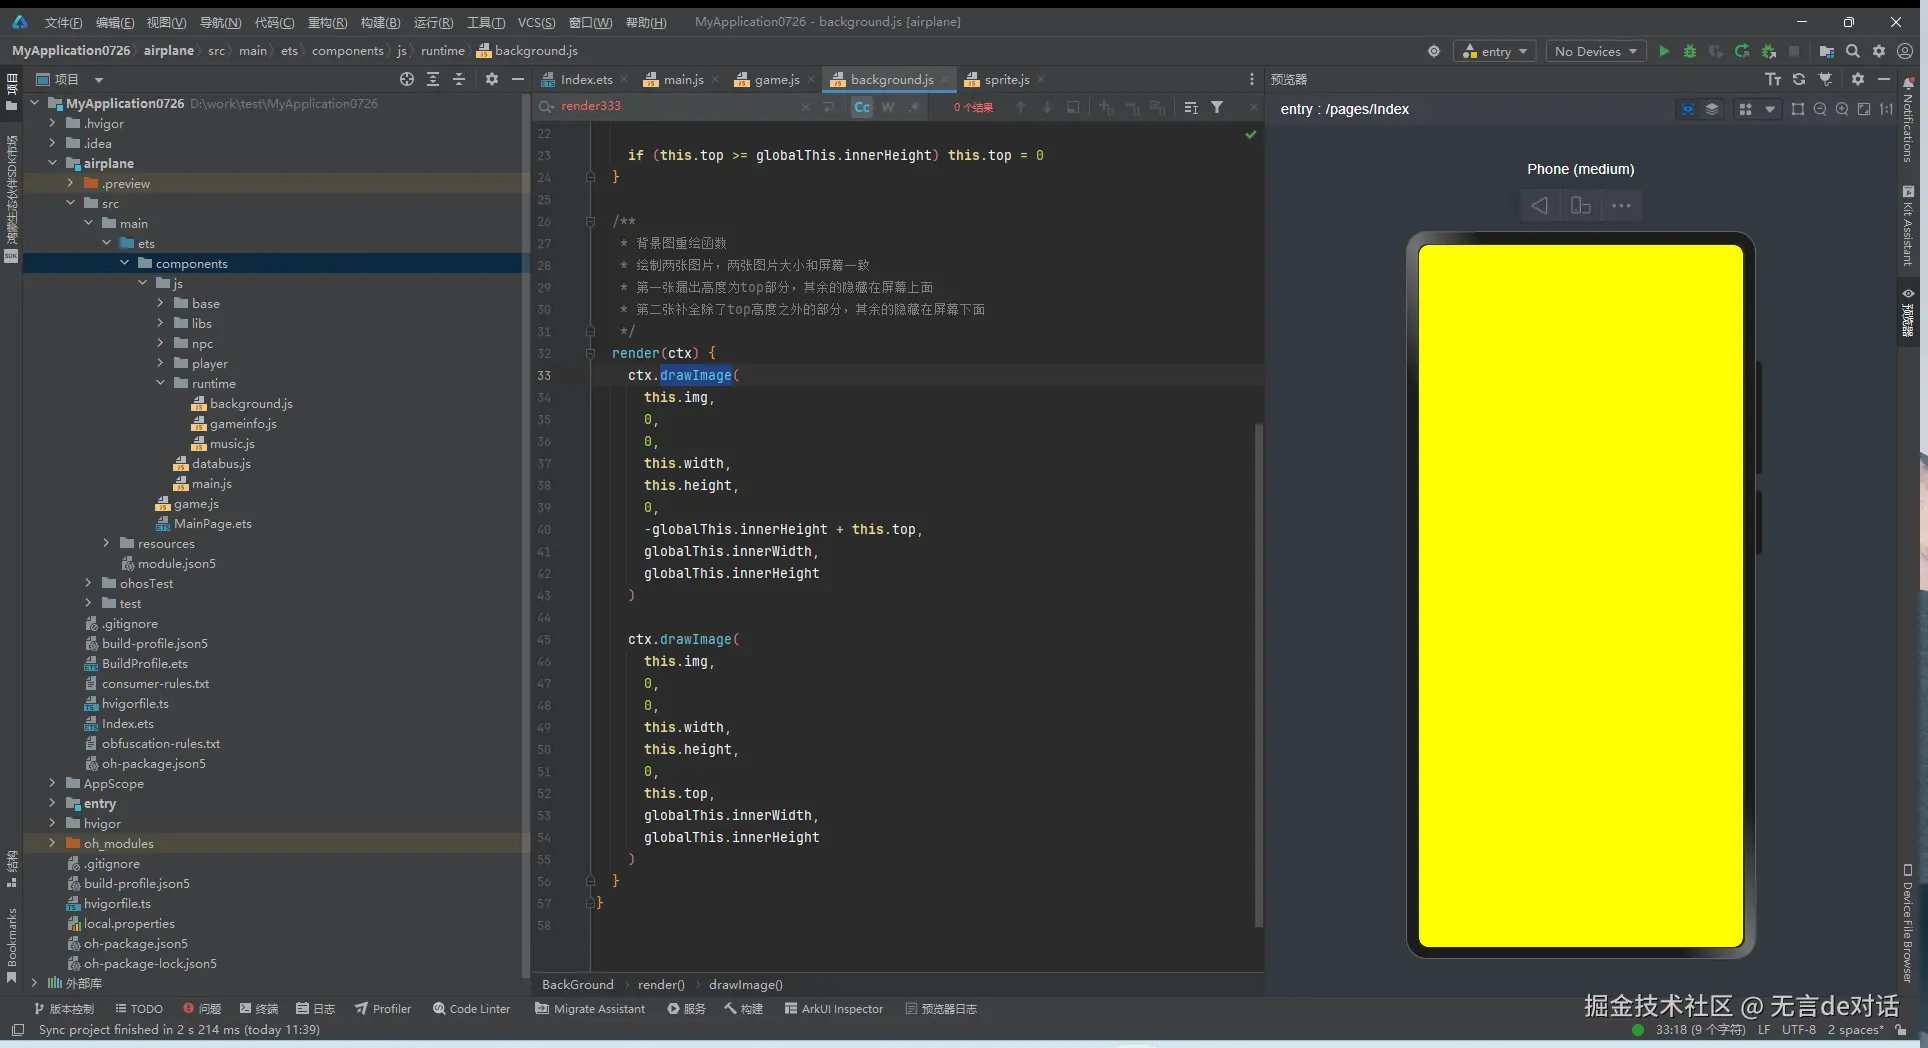Open the filter search results icon

click(1217, 107)
